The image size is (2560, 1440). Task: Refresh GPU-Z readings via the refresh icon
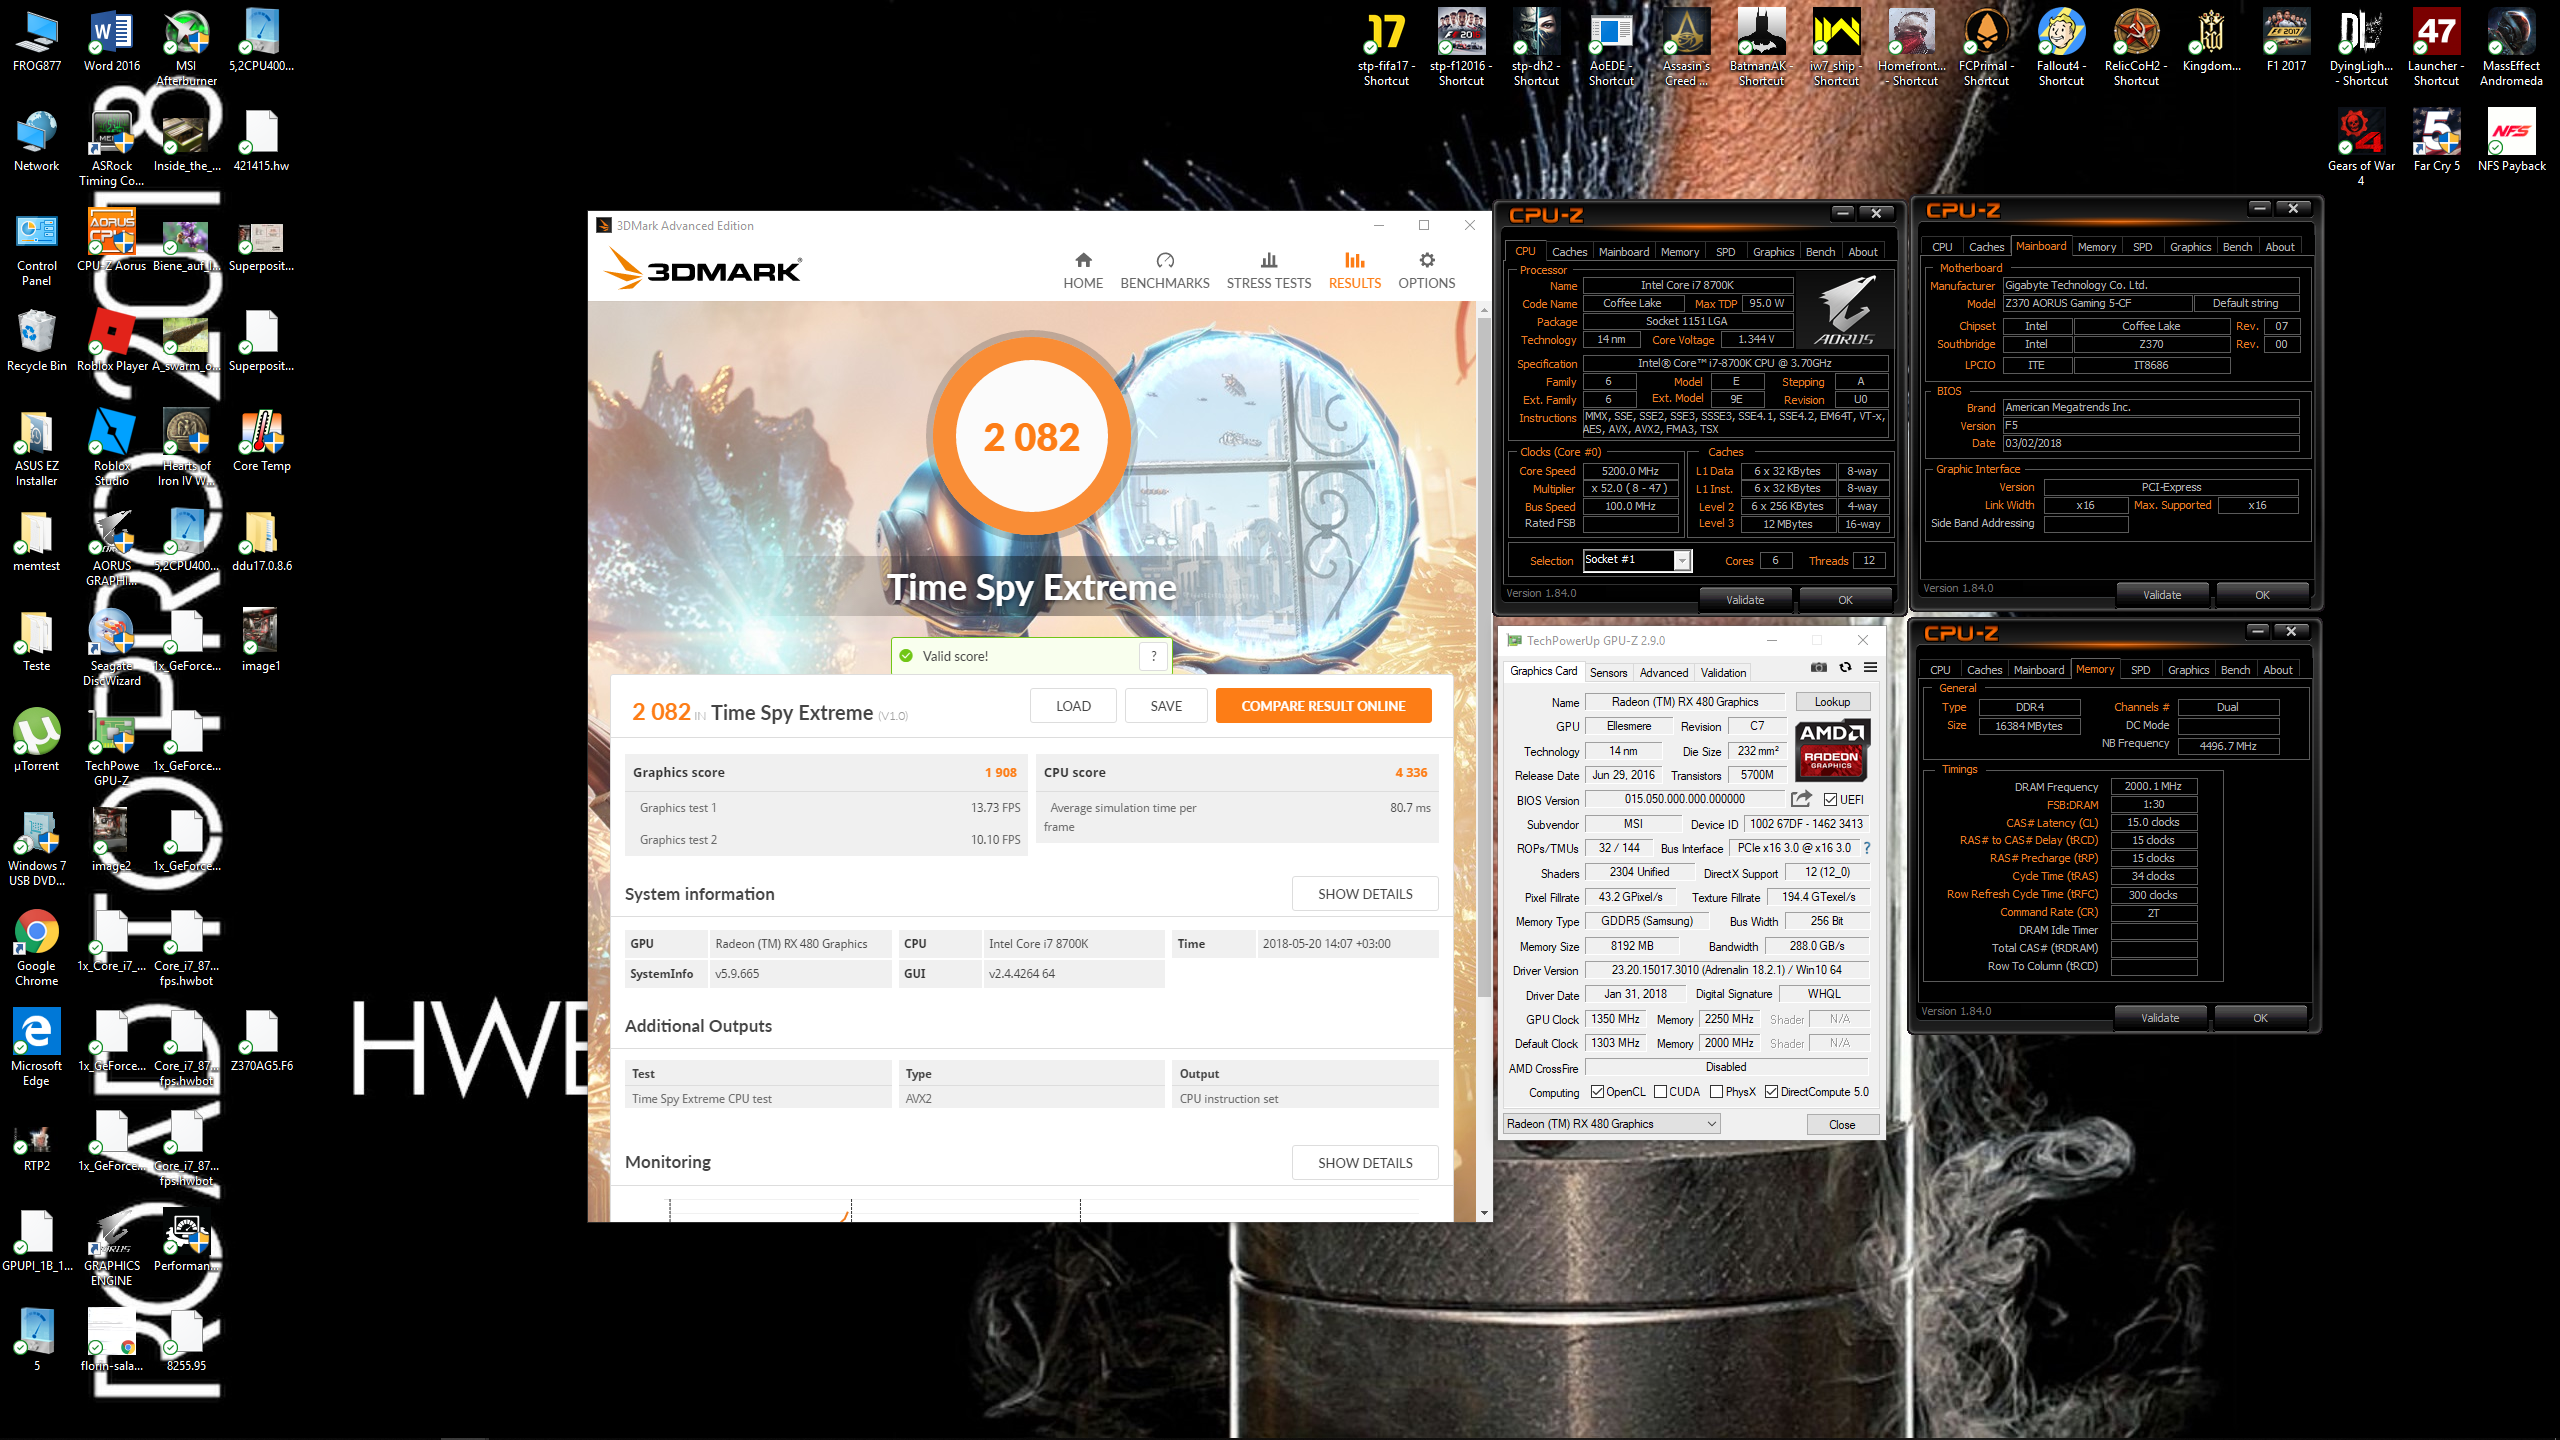pyautogui.click(x=1845, y=668)
